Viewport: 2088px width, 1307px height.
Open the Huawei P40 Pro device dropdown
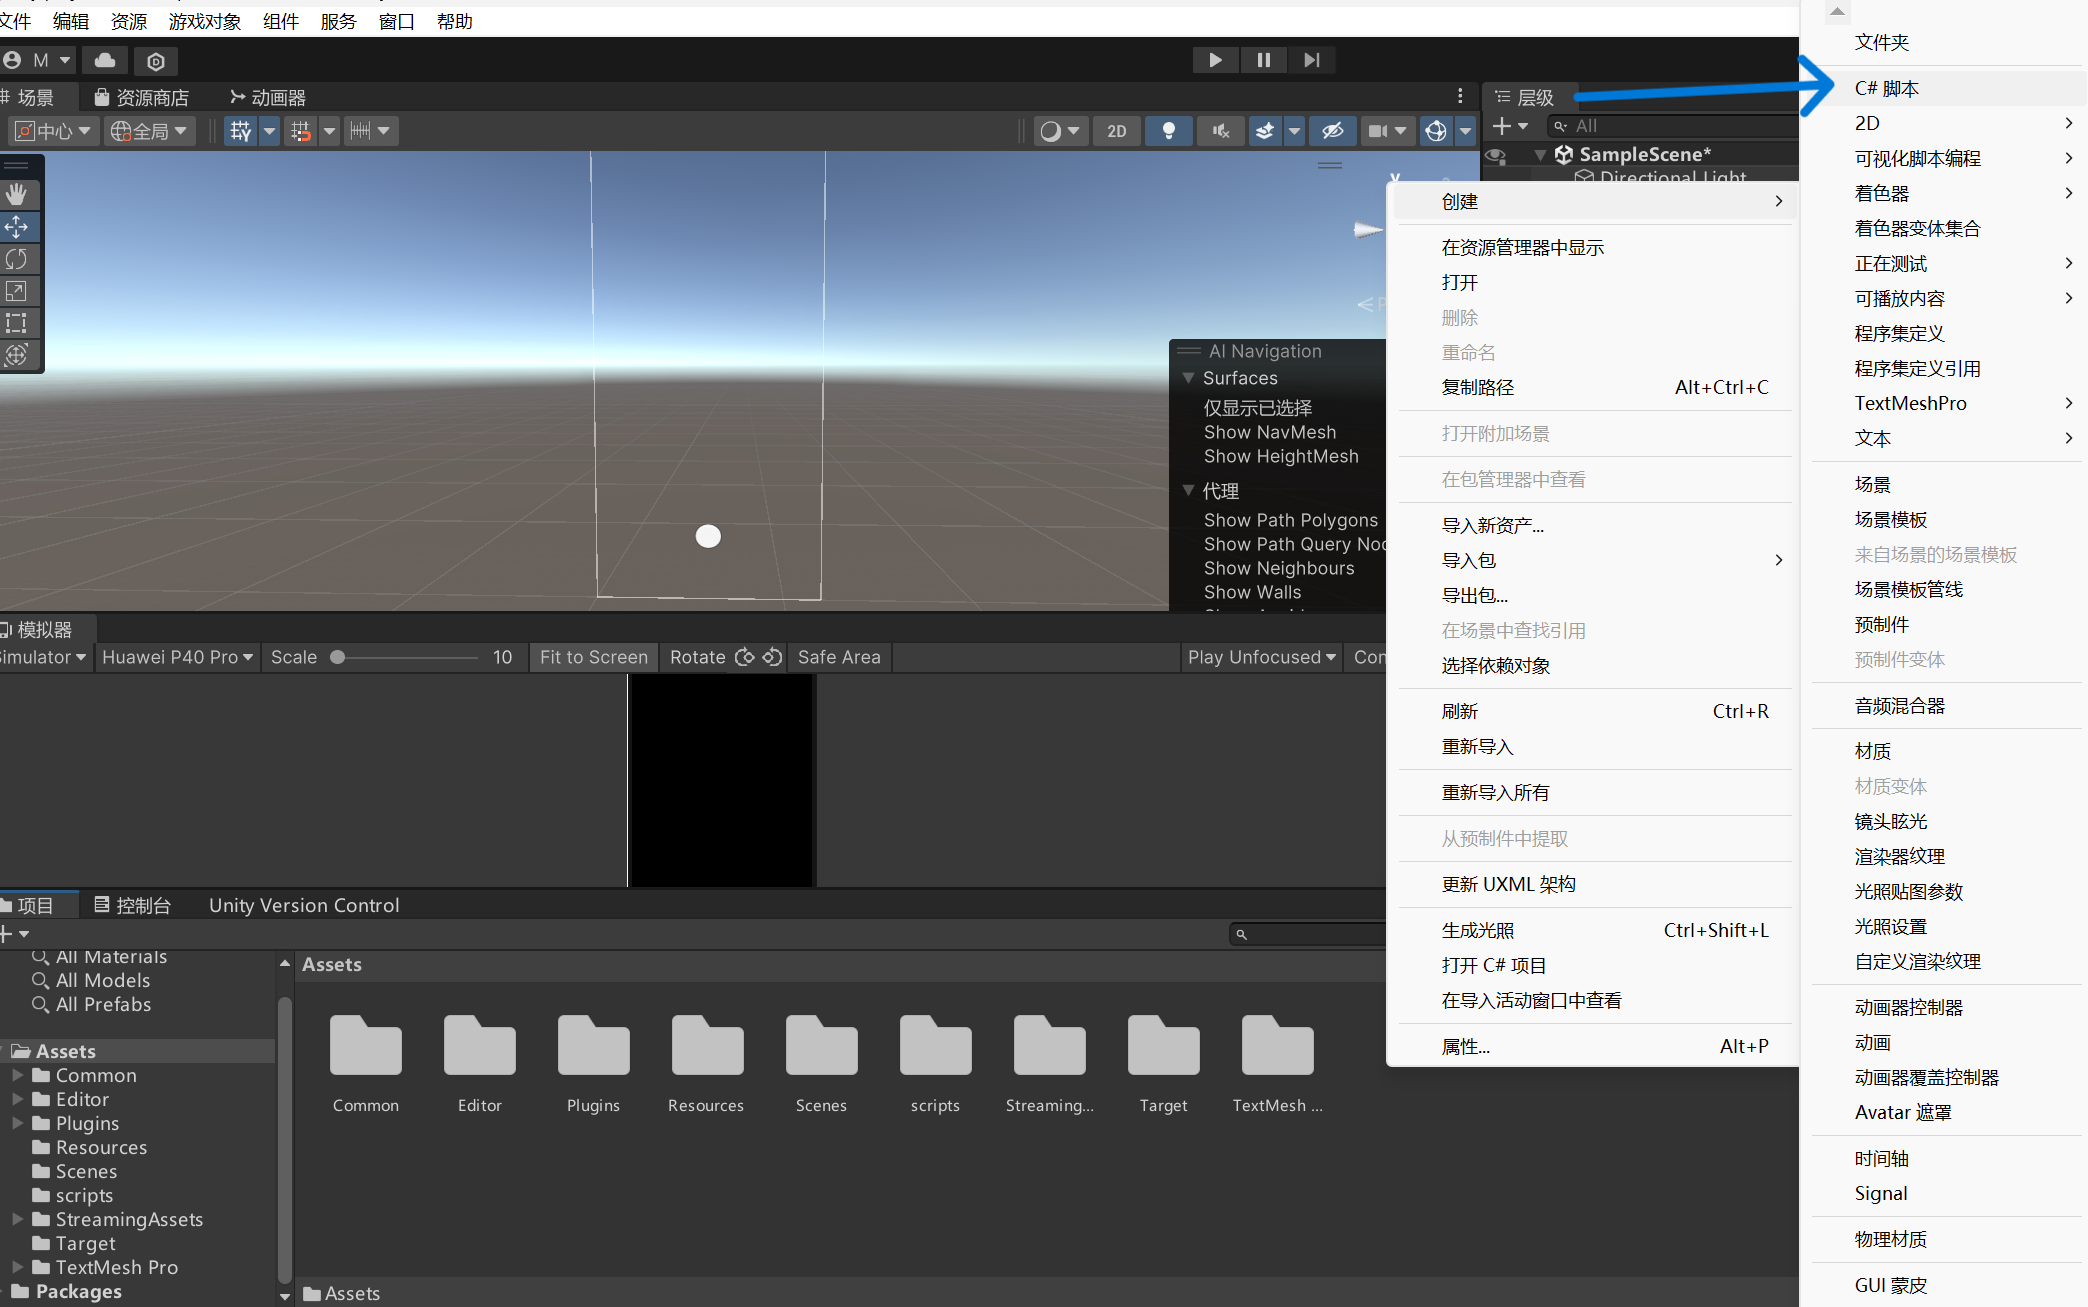(177, 657)
